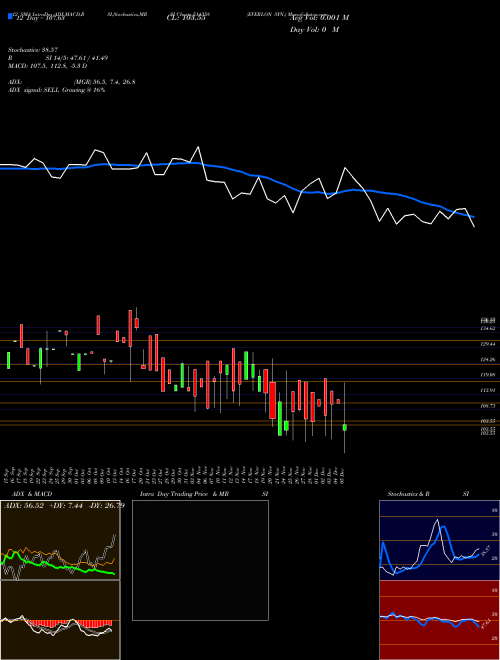Click the CL: 103.55 closing price label
The height and width of the screenshot is (660, 500).
186,18
